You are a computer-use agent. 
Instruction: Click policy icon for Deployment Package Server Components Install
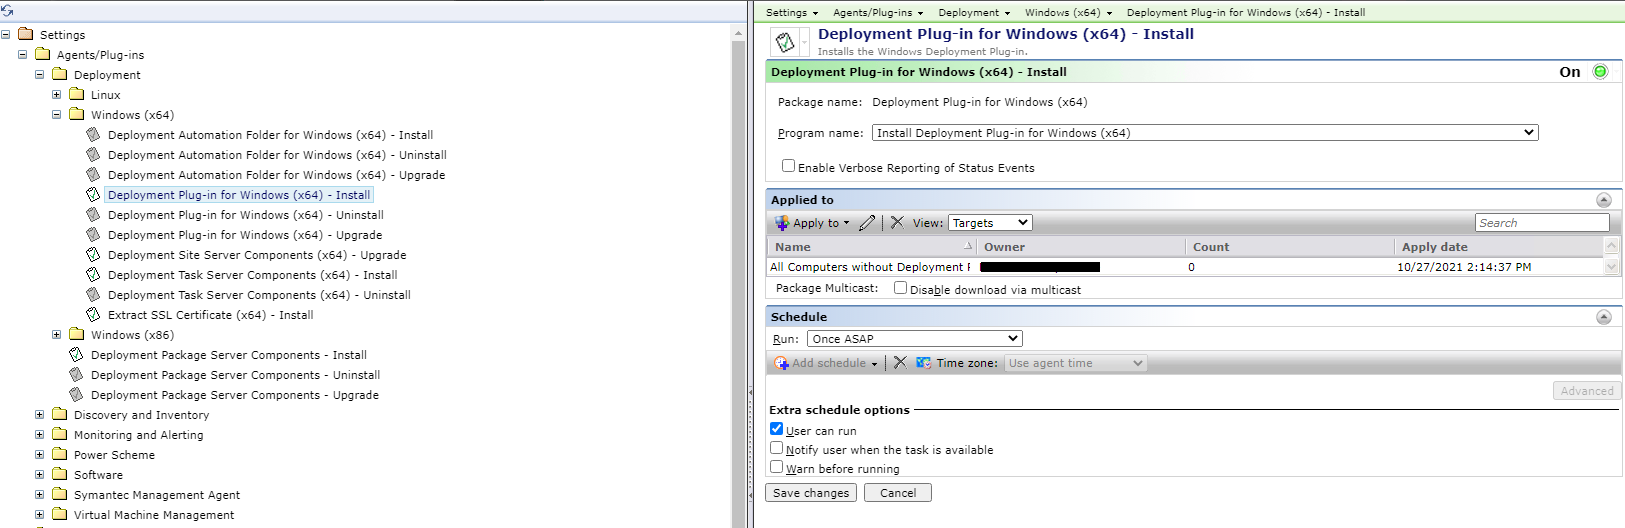tap(77, 354)
